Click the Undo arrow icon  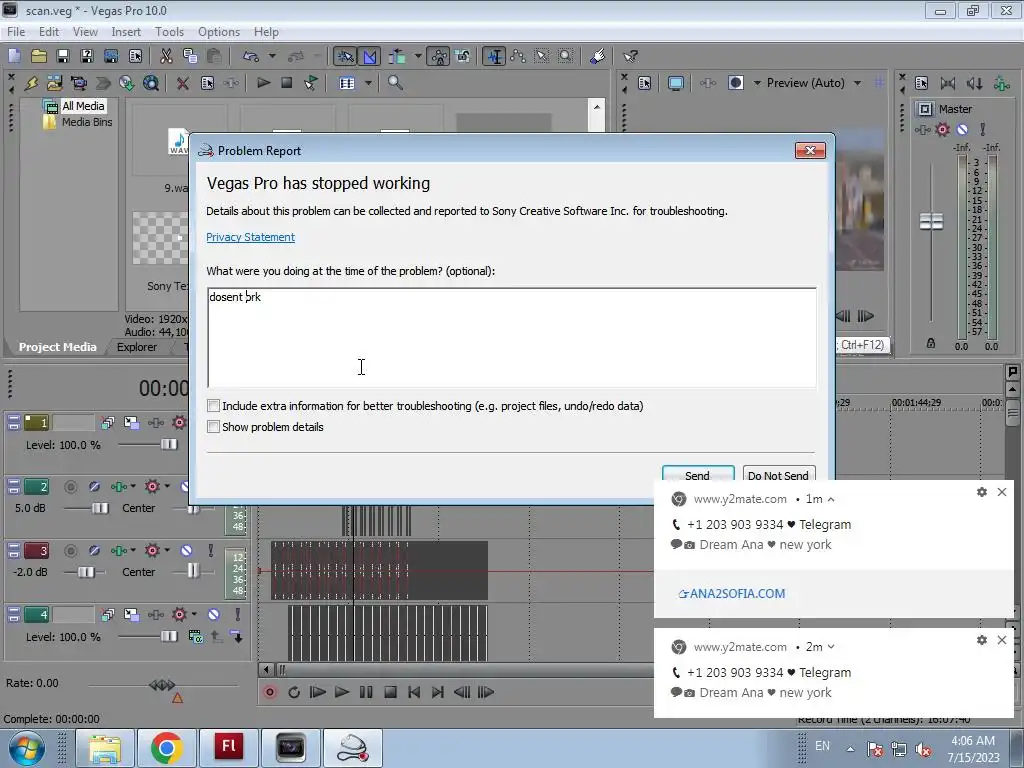click(251, 56)
